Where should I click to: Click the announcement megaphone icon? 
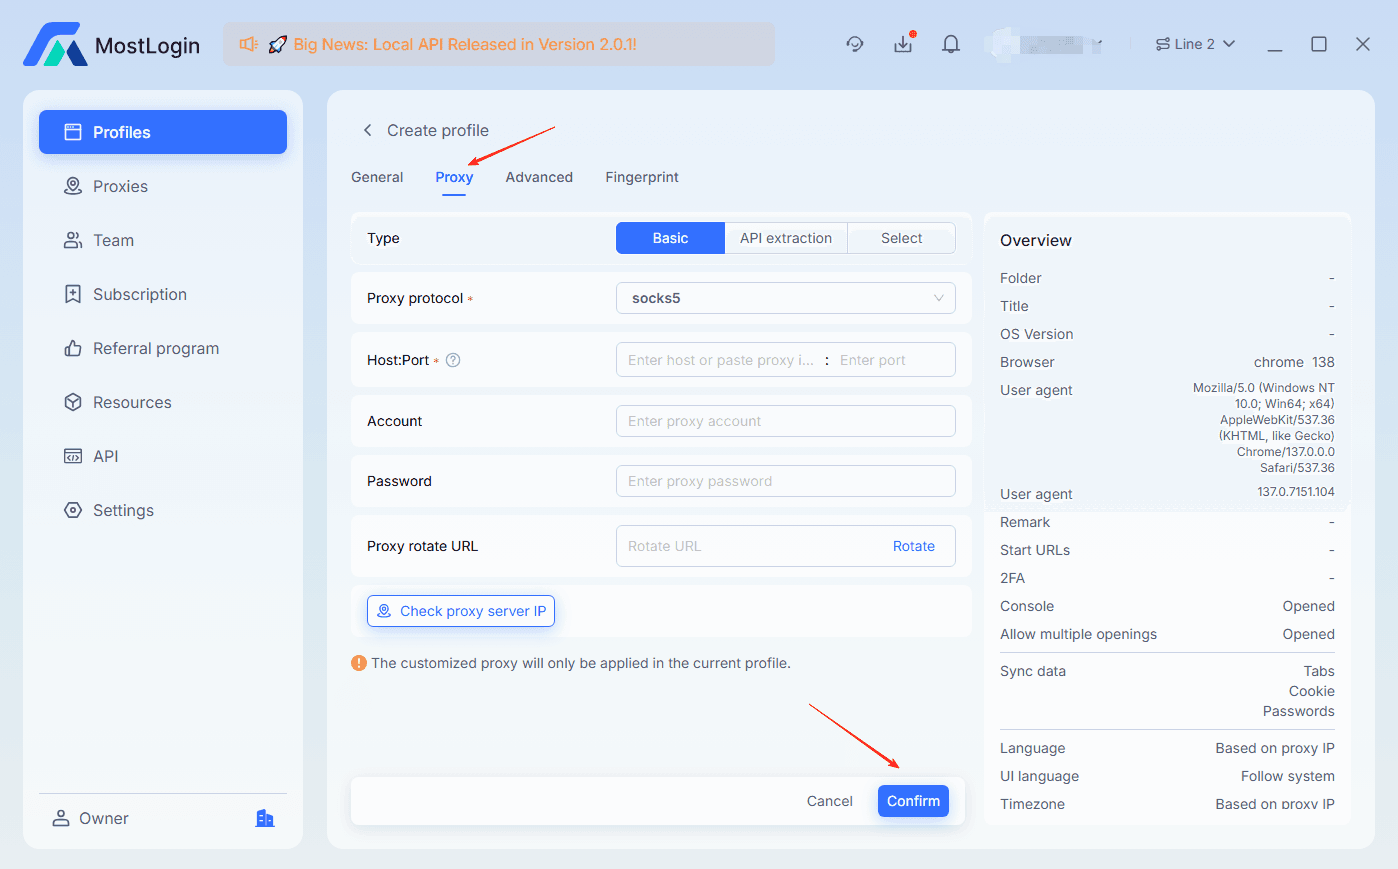pyautogui.click(x=249, y=44)
